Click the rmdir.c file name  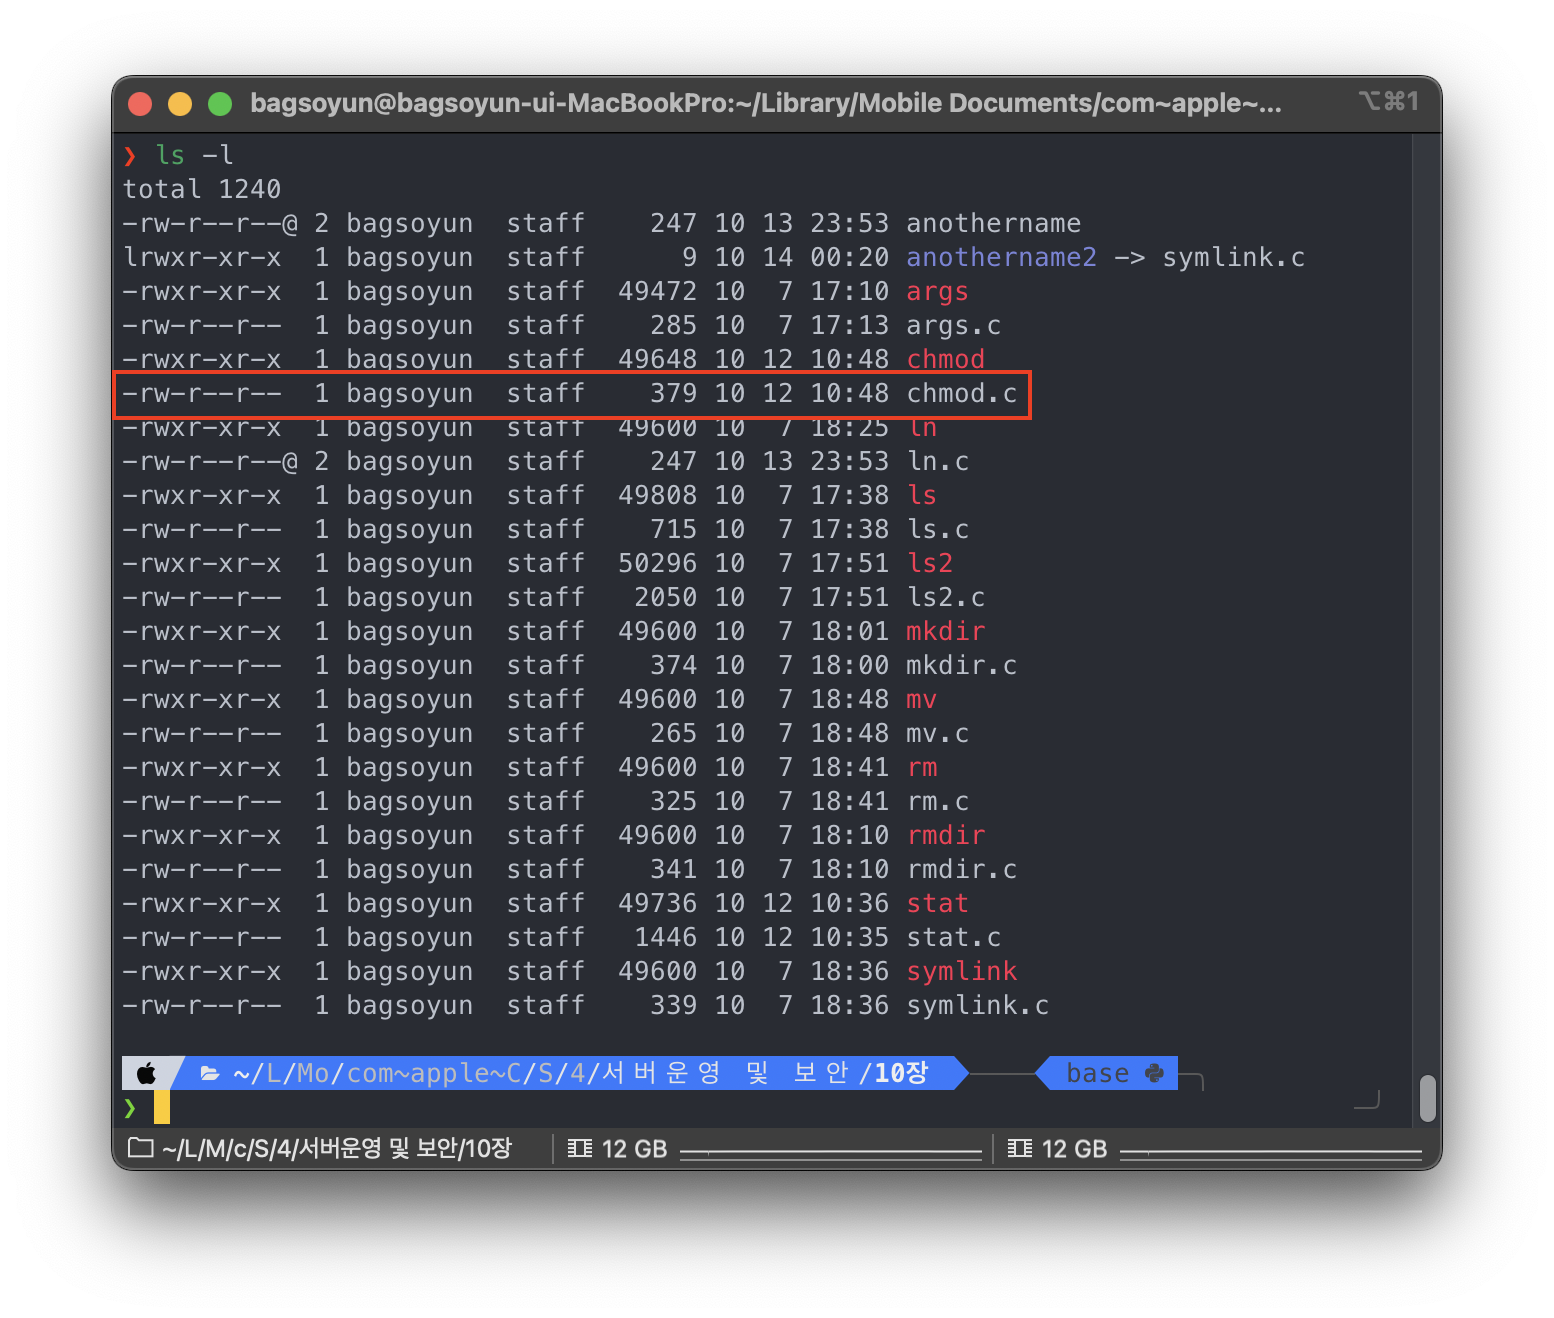tap(962, 869)
